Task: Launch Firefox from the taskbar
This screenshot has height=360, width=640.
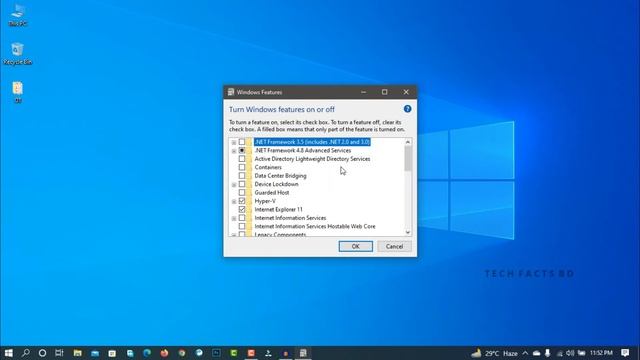Action: 164,353
